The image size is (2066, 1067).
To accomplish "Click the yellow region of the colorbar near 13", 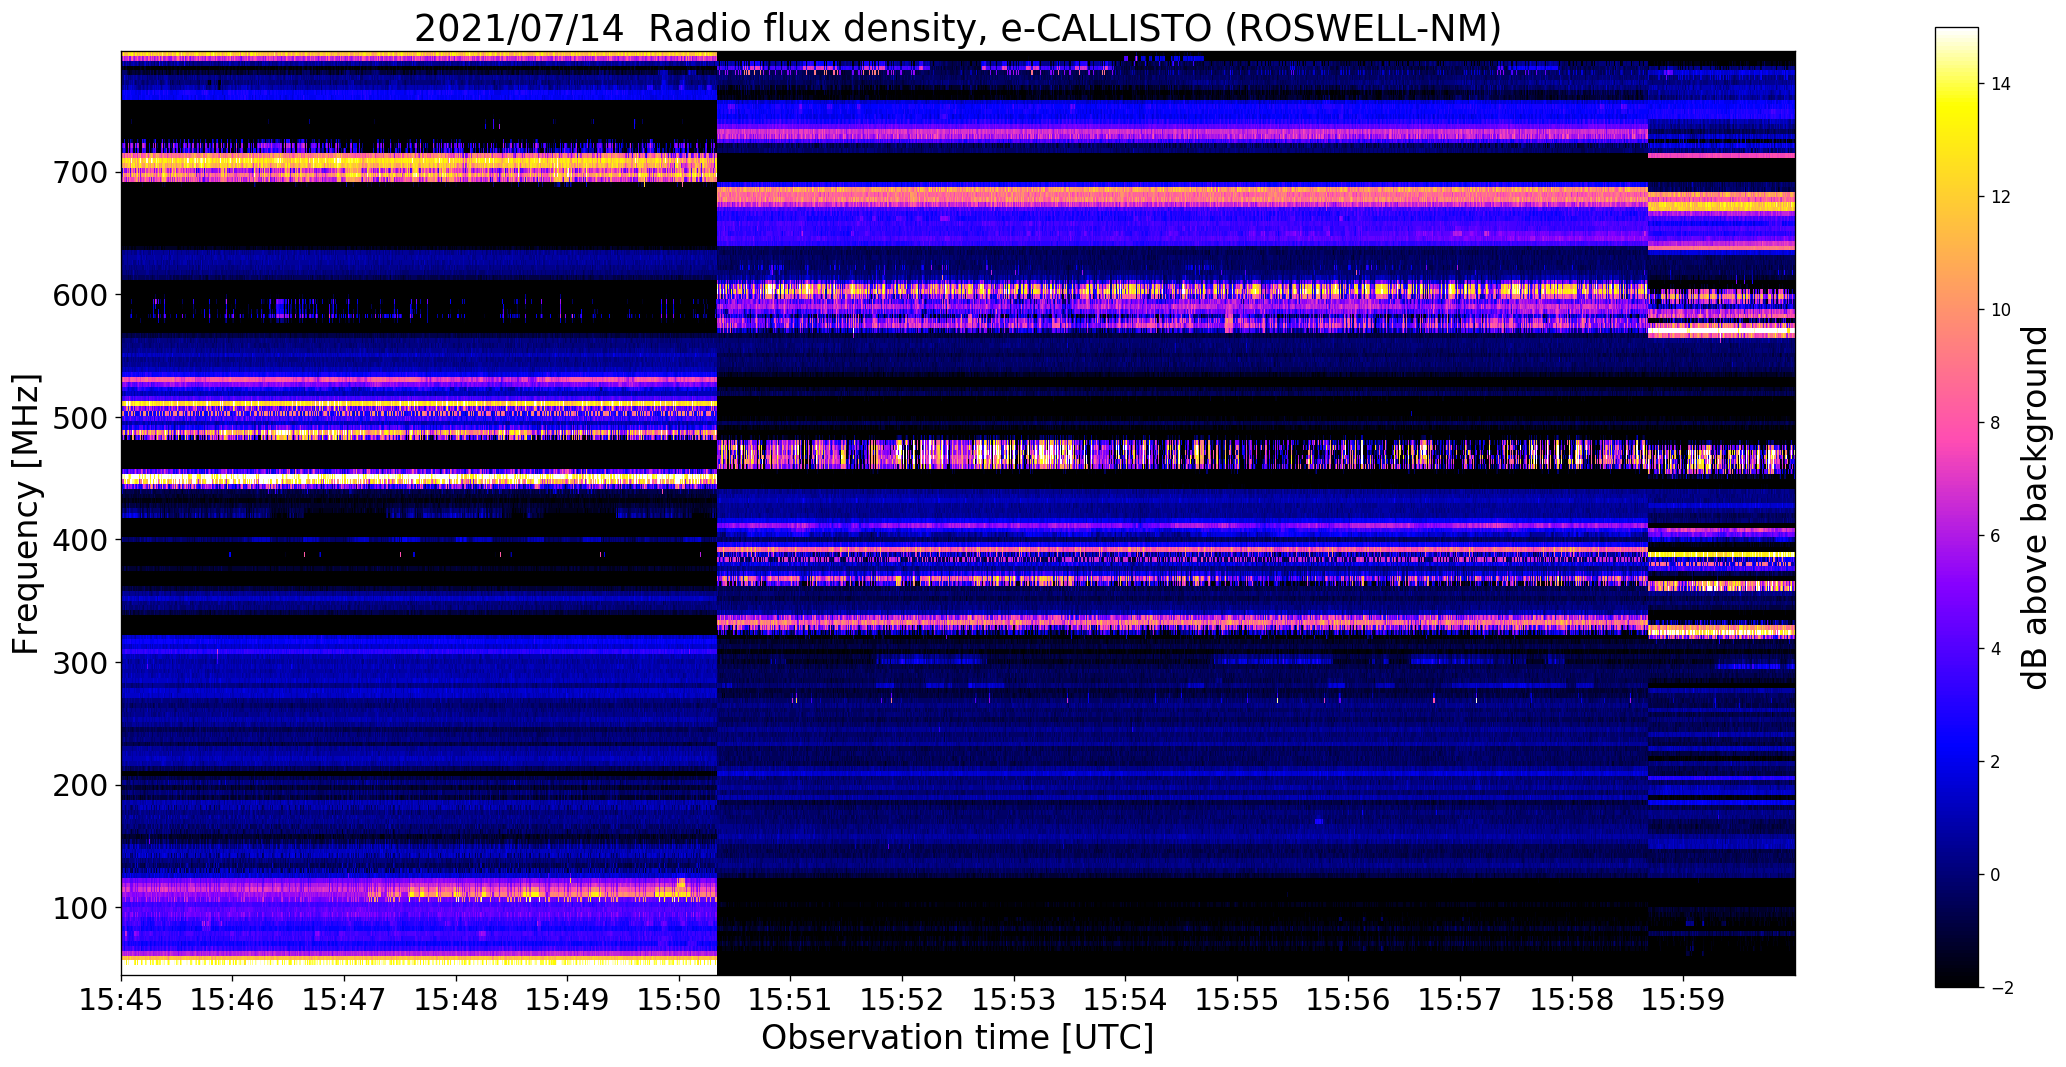I will 1956,140.
